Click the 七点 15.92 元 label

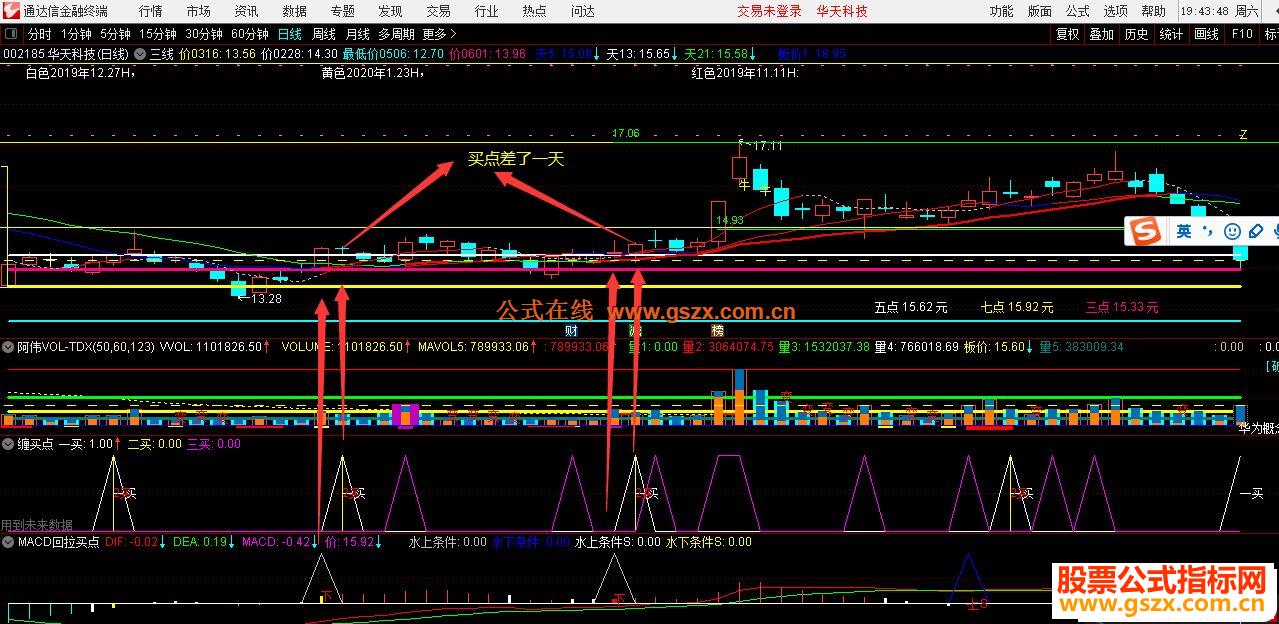(1017, 308)
